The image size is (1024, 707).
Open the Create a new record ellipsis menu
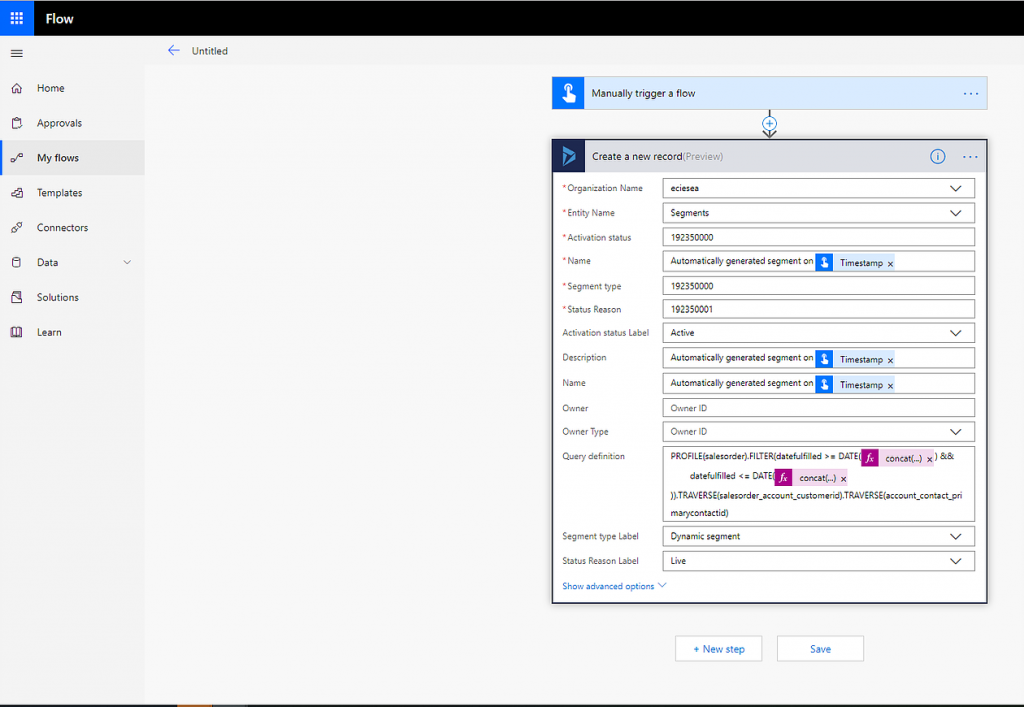click(970, 157)
